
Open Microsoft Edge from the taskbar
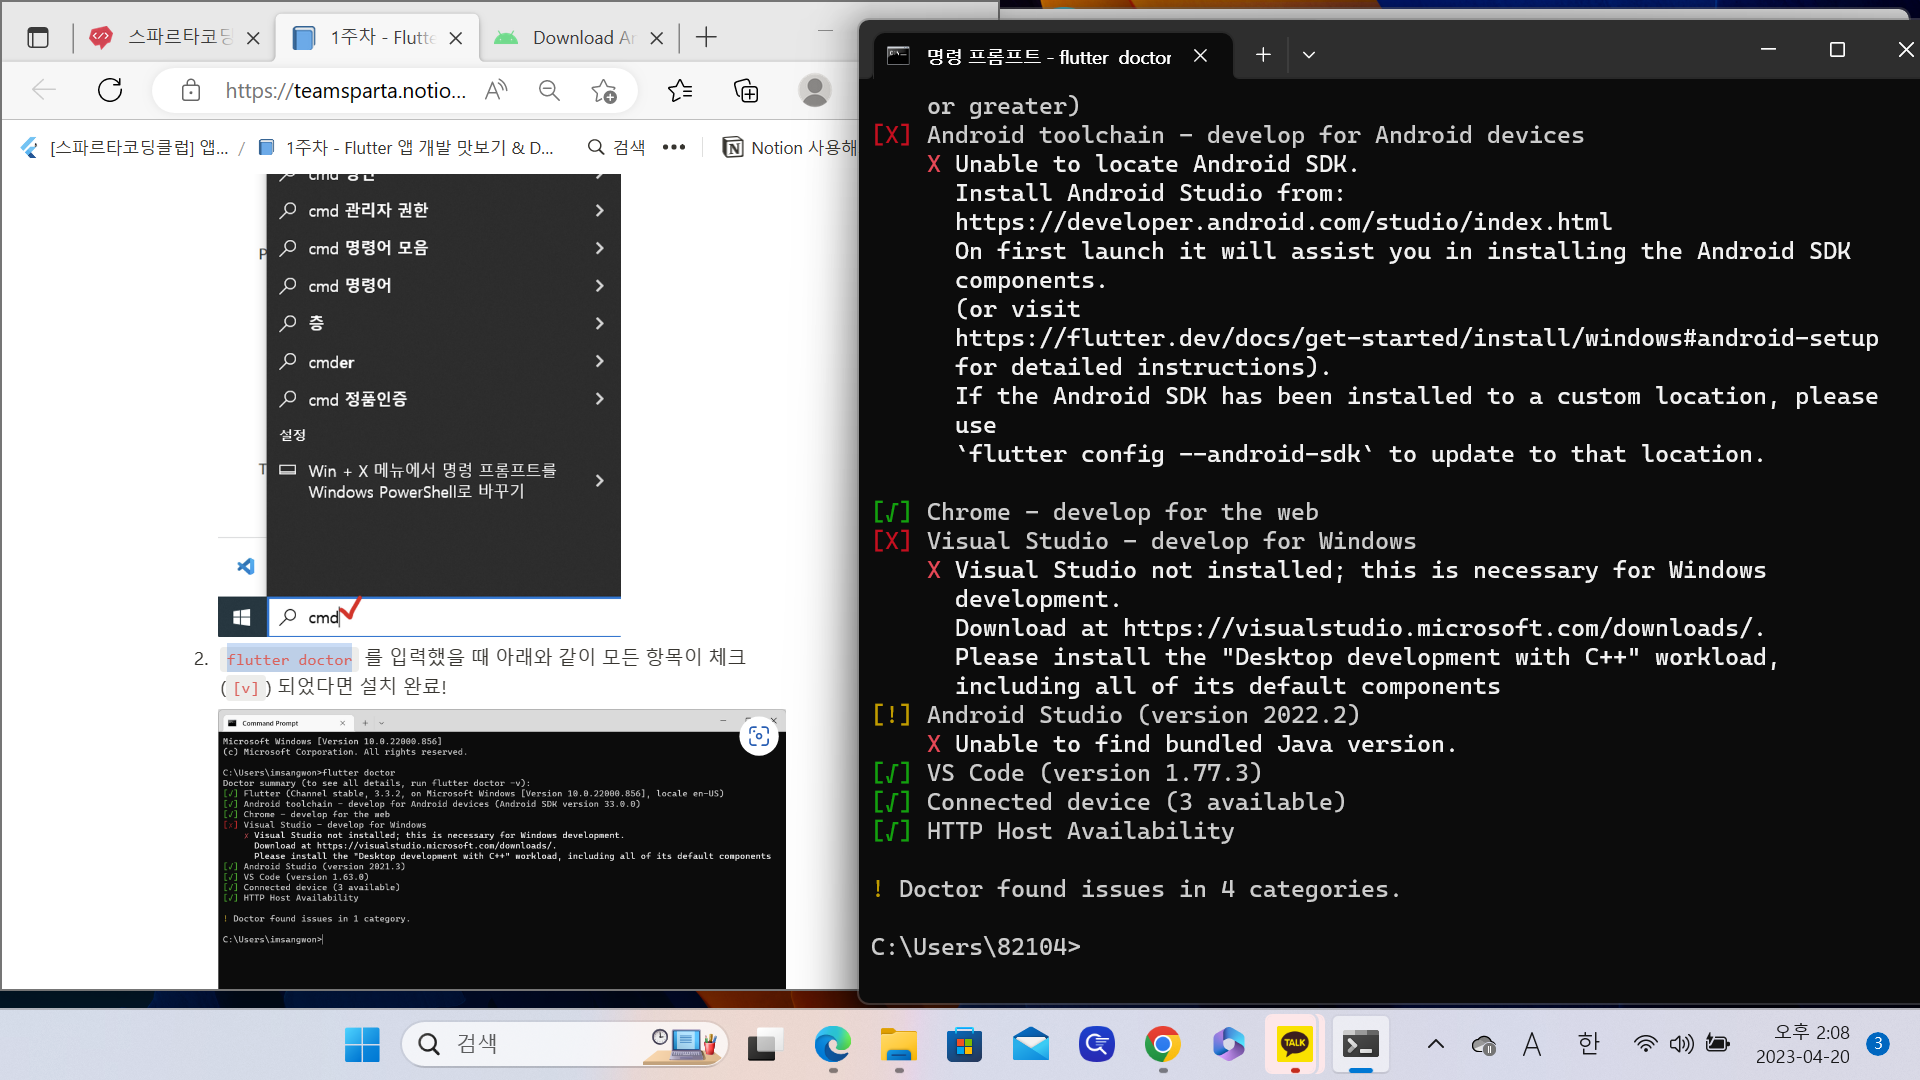tap(832, 1045)
